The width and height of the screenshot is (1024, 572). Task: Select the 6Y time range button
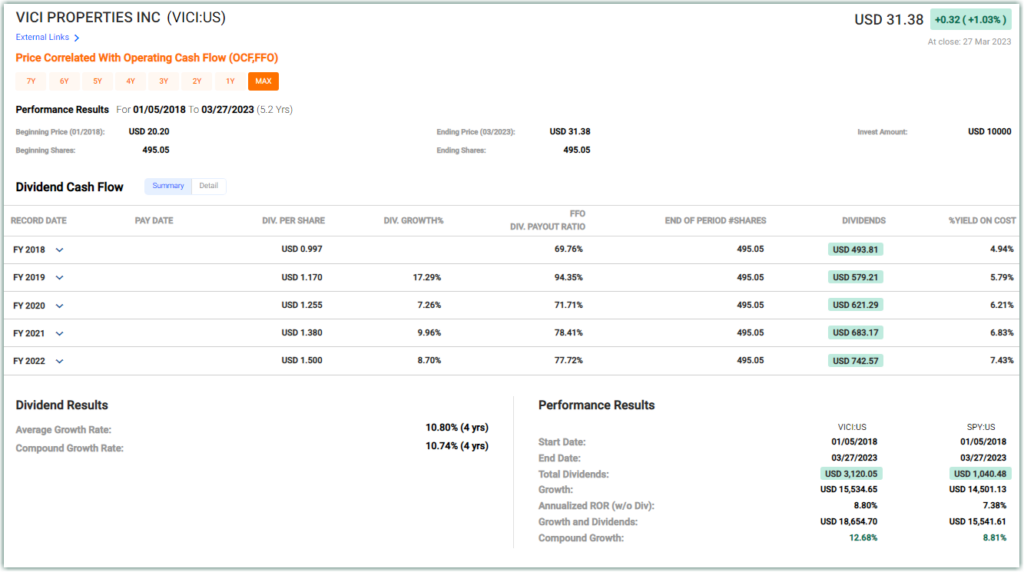64,81
